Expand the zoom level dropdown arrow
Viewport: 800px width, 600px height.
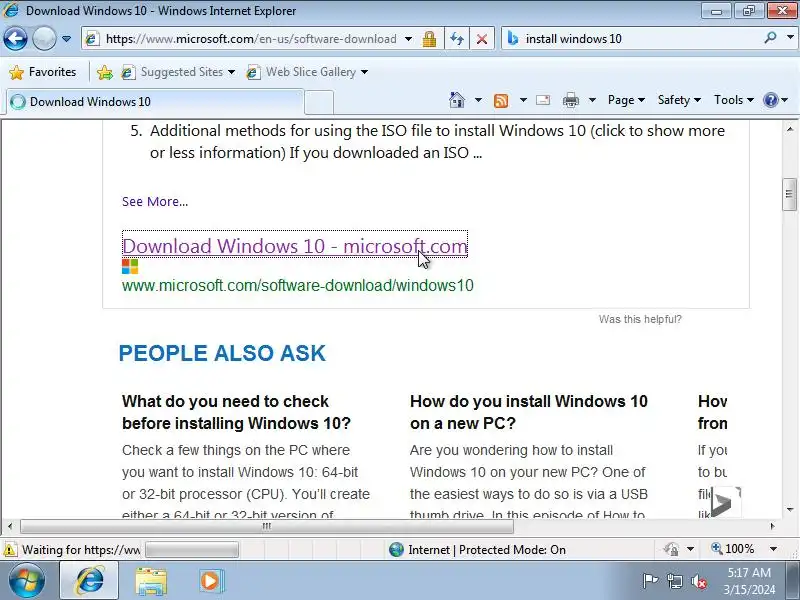[x=774, y=549]
